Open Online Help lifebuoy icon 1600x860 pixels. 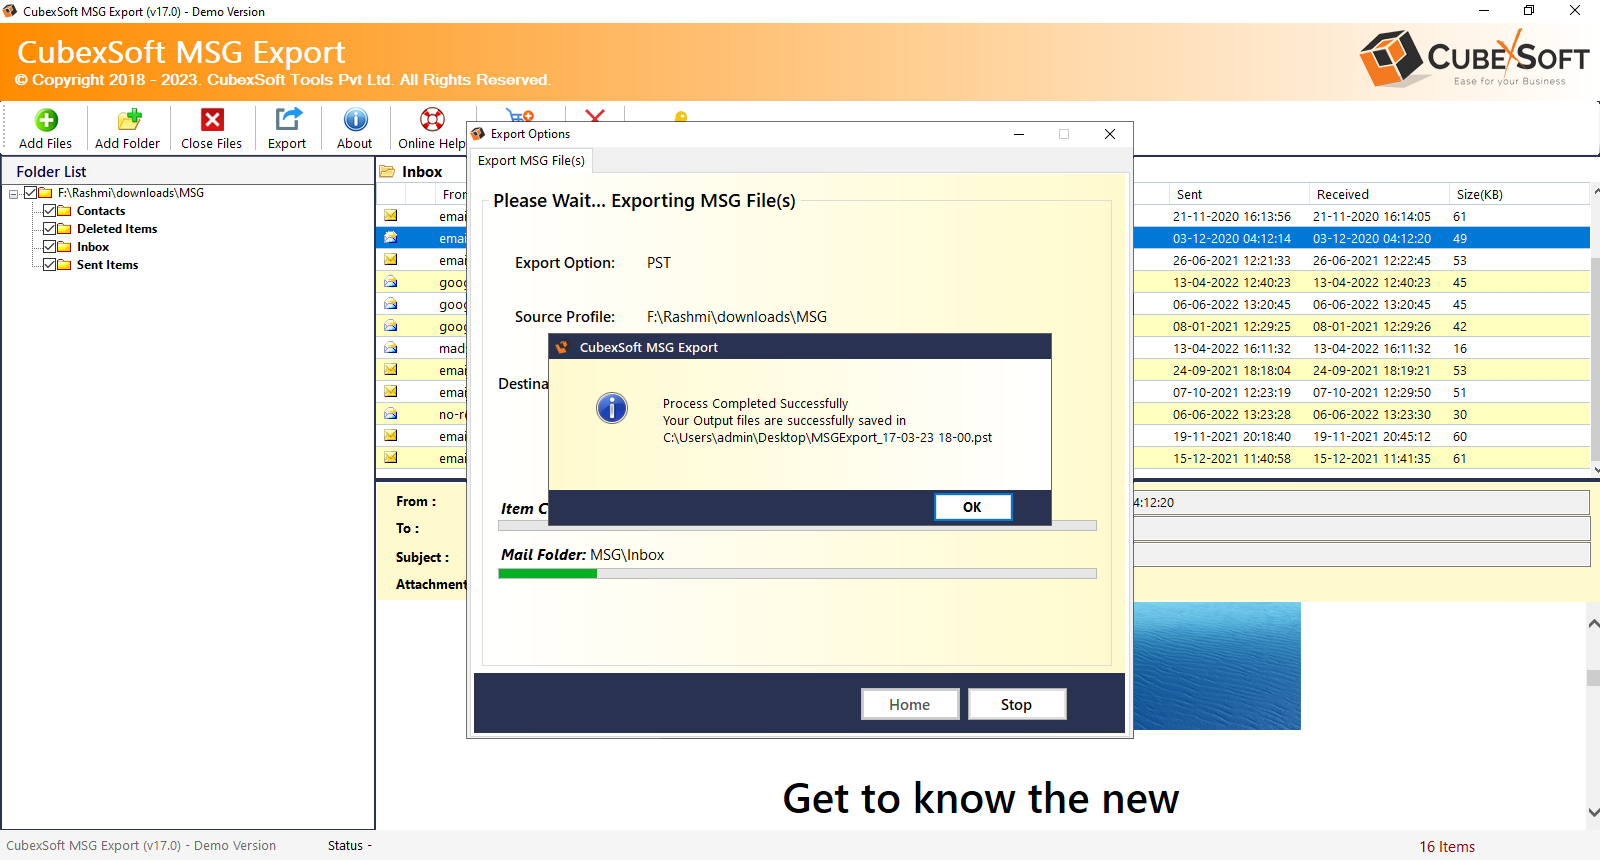(x=432, y=121)
